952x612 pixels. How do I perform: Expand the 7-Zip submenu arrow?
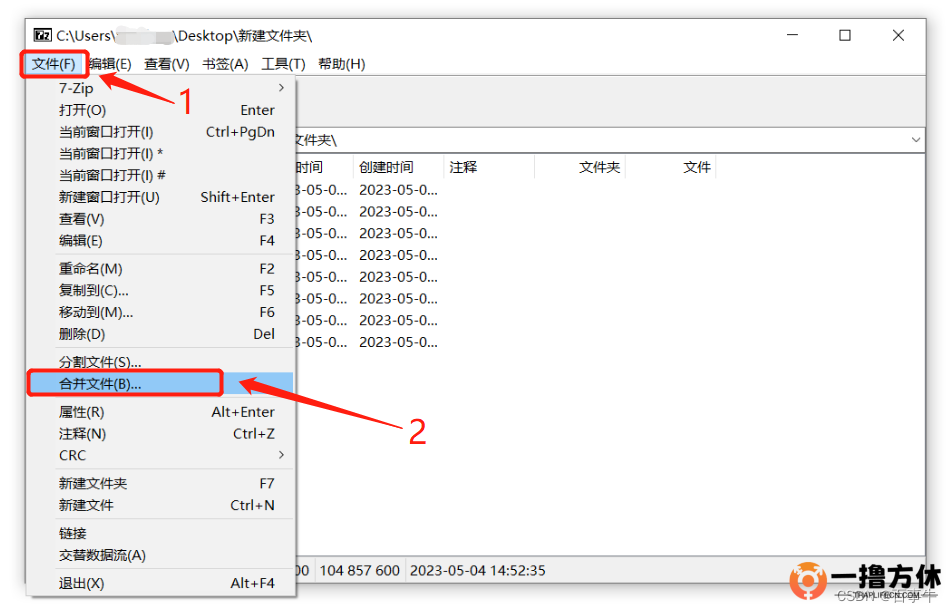281,88
